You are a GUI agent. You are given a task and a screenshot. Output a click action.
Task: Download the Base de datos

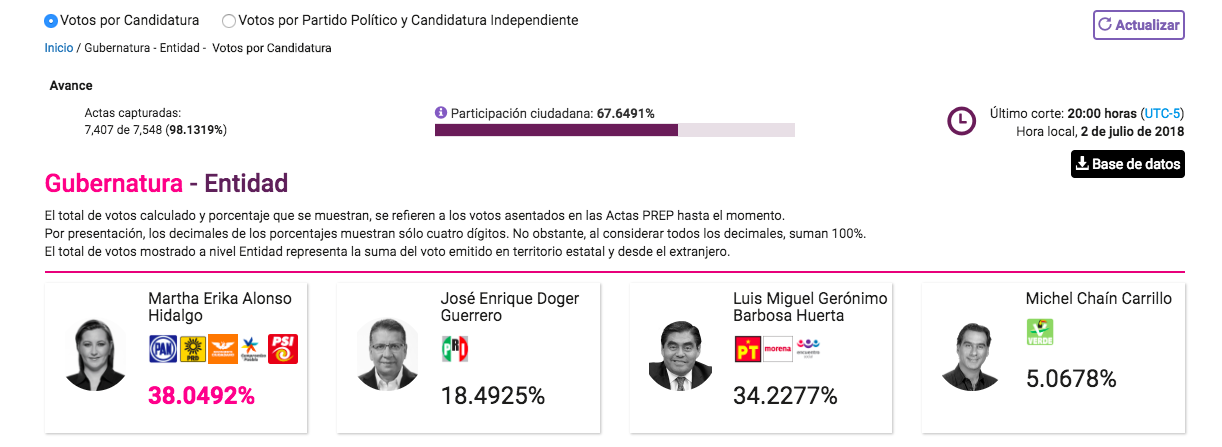coord(1127,164)
